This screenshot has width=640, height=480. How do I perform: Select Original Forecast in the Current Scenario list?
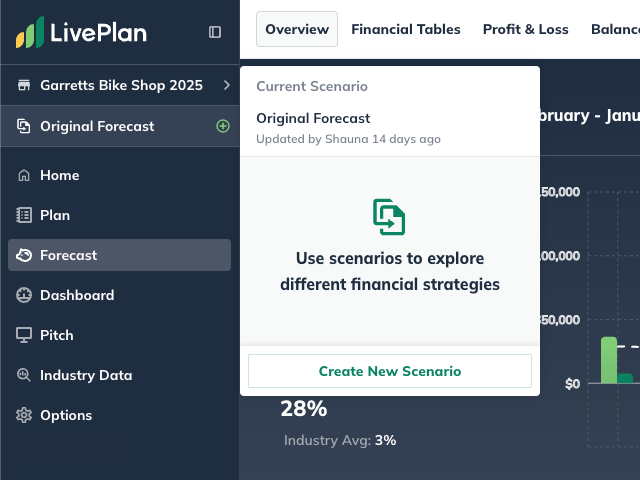(x=313, y=118)
